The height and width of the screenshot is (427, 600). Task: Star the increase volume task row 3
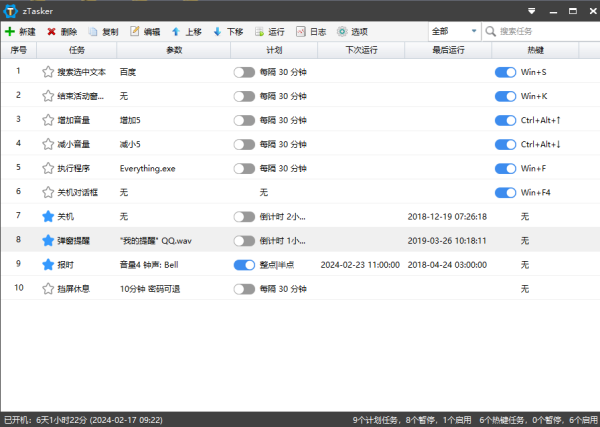pyautogui.click(x=48, y=120)
